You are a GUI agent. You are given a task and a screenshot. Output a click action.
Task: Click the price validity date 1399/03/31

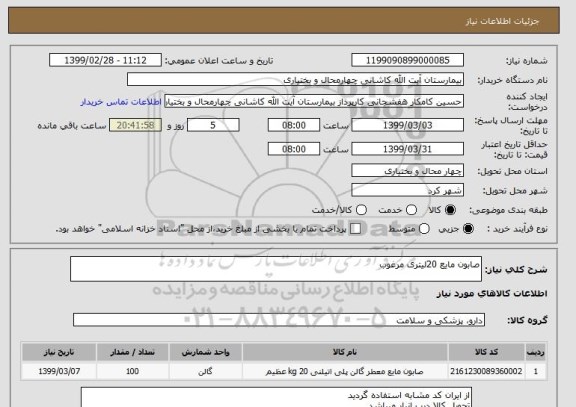pos(407,149)
